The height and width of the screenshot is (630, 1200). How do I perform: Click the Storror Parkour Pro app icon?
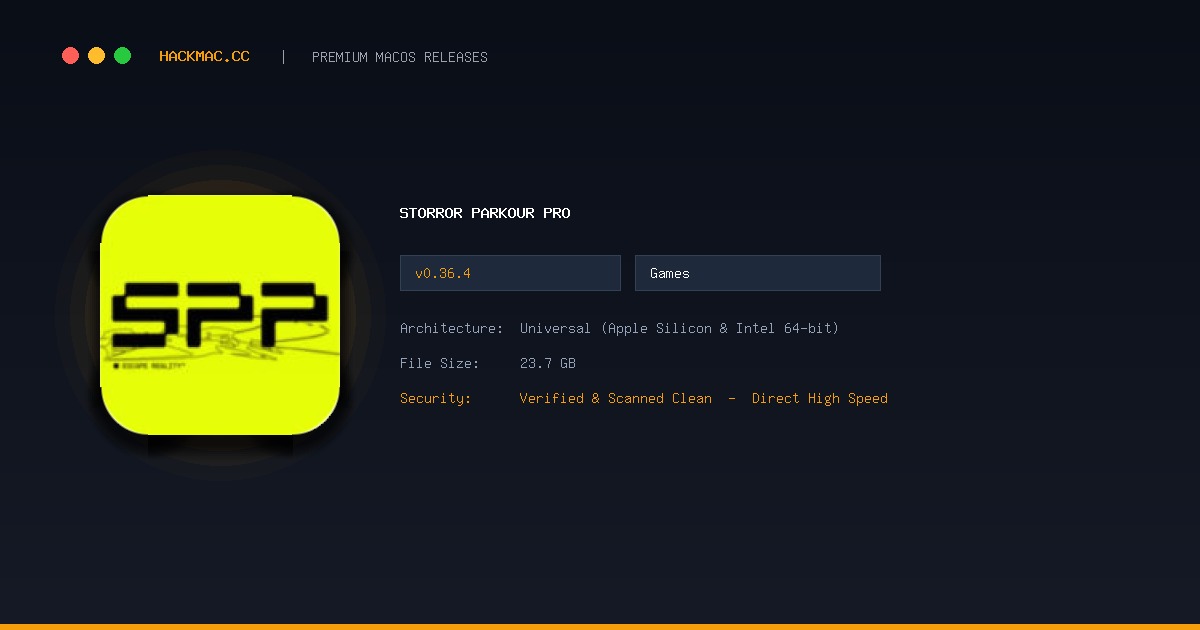pos(220,315)
